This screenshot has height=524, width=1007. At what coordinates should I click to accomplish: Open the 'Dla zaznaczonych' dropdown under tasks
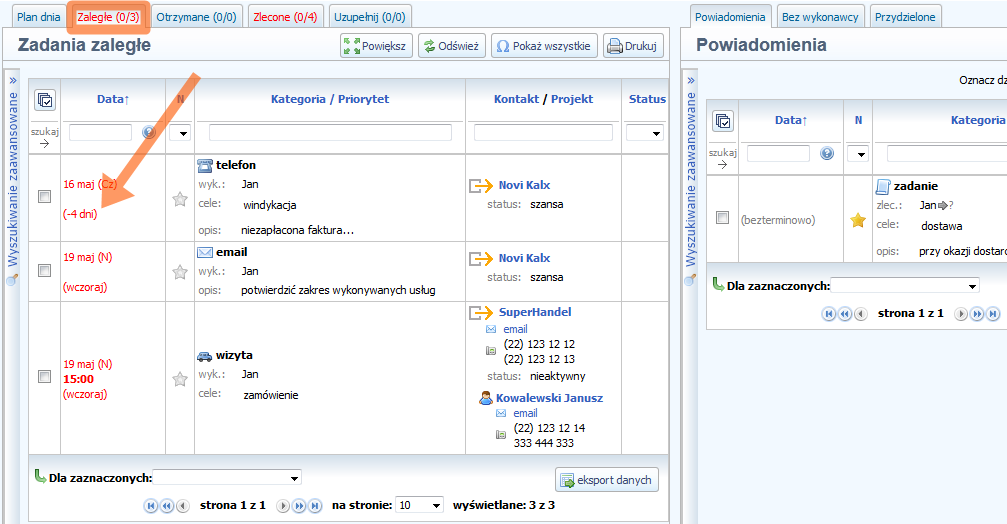tap(226, 478)
